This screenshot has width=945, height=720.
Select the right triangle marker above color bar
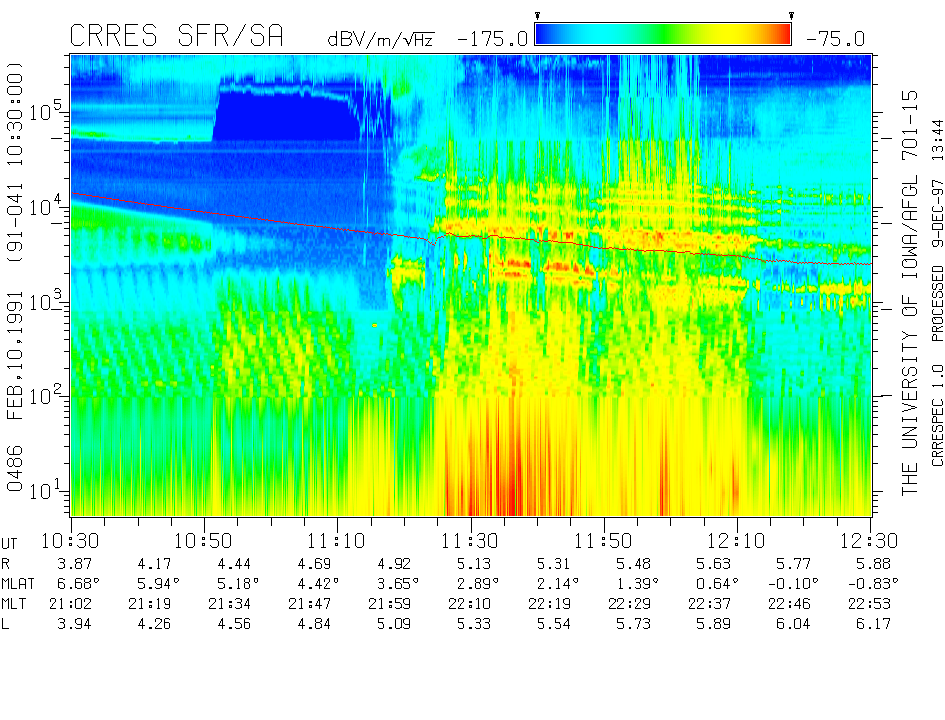[791, 16]
